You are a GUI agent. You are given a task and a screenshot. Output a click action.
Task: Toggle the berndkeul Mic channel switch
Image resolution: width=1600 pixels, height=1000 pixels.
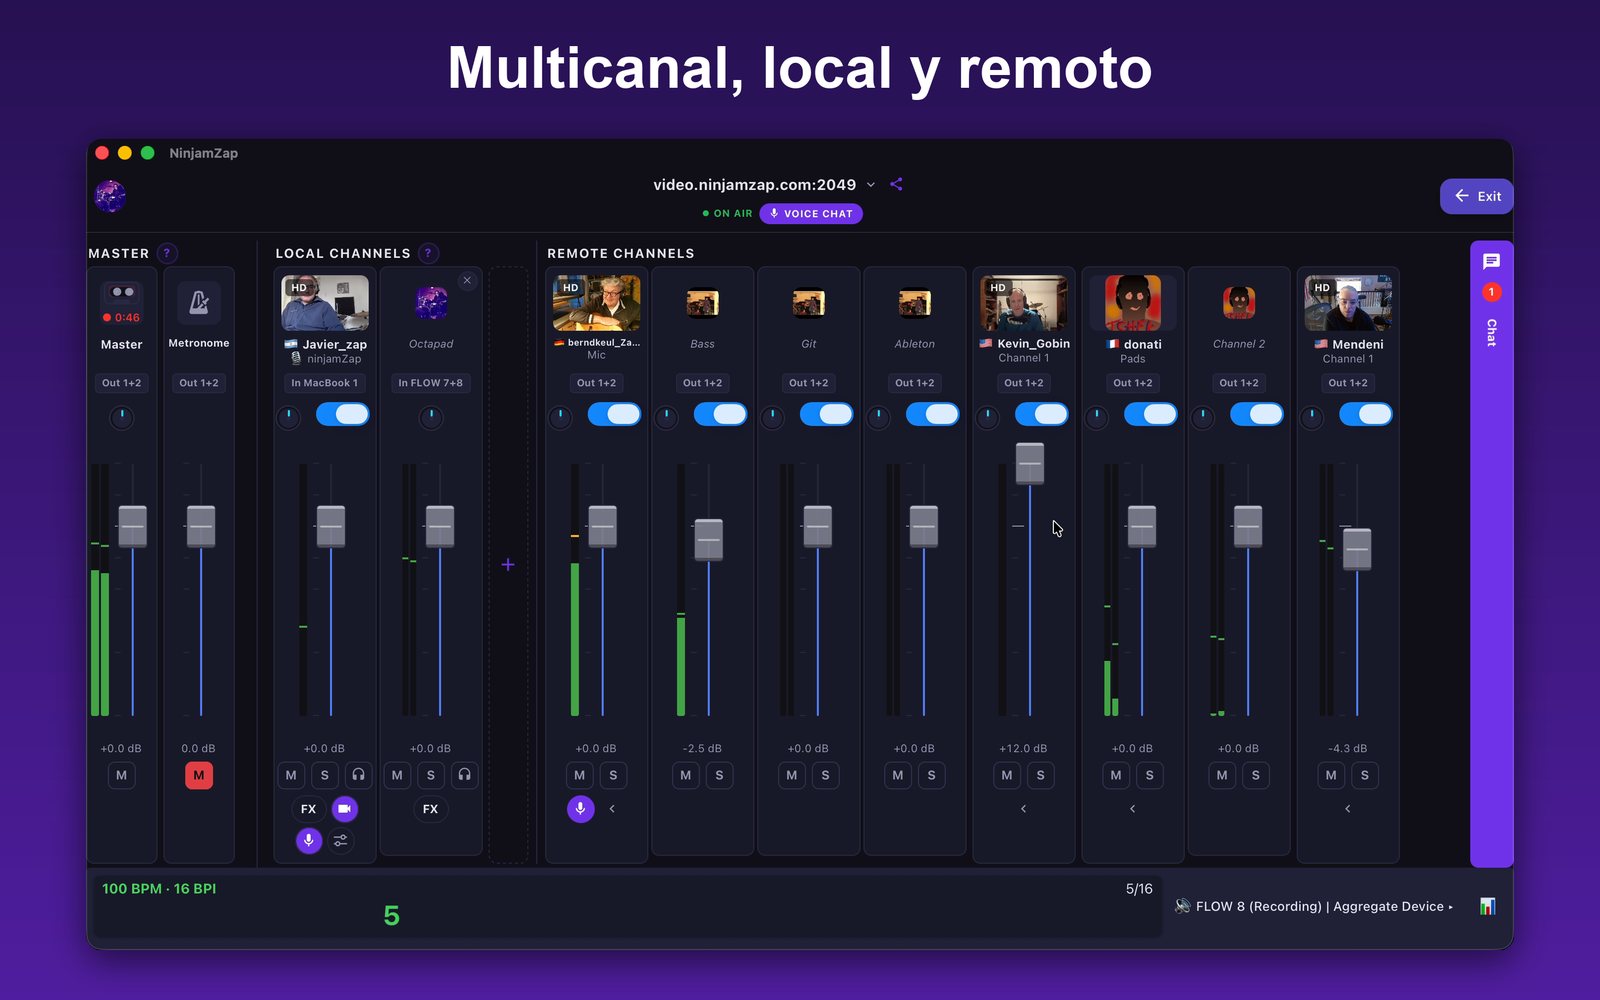pos(614,414)
